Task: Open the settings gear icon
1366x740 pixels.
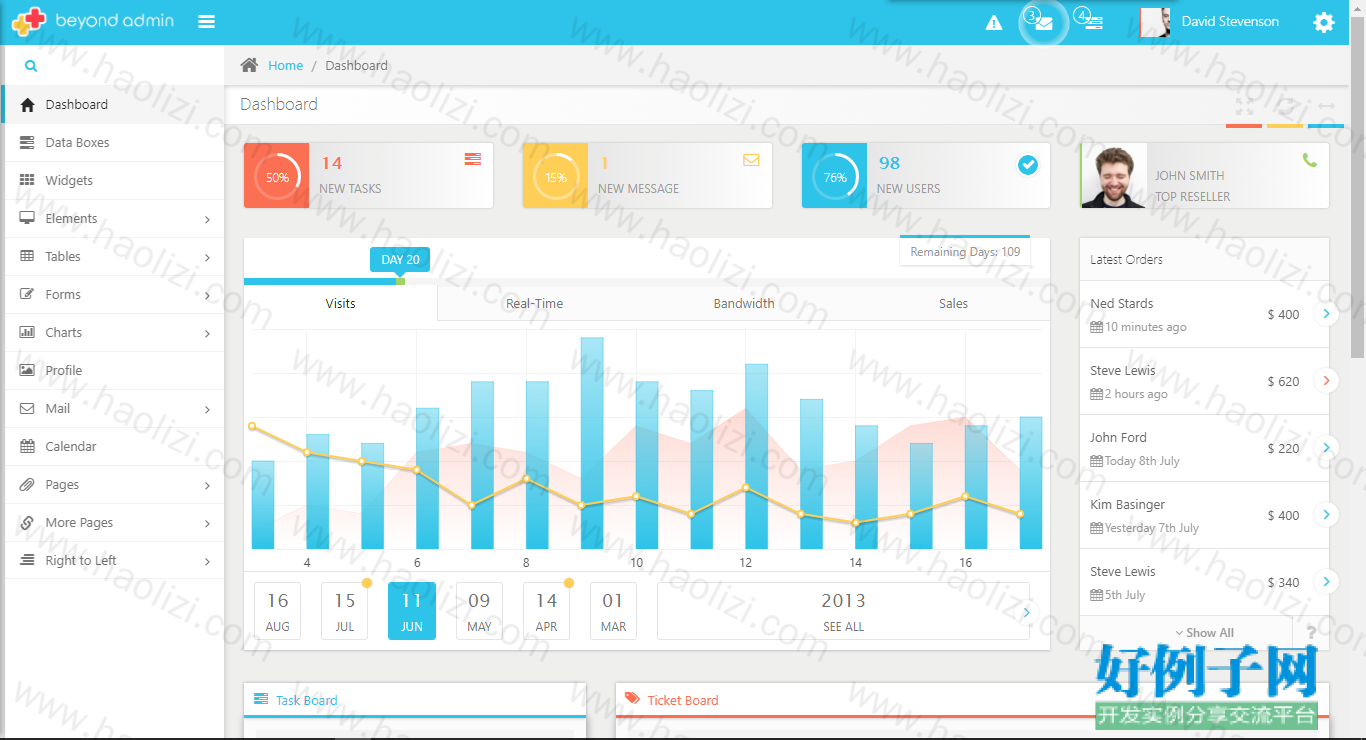Action: coord(1324,22)
